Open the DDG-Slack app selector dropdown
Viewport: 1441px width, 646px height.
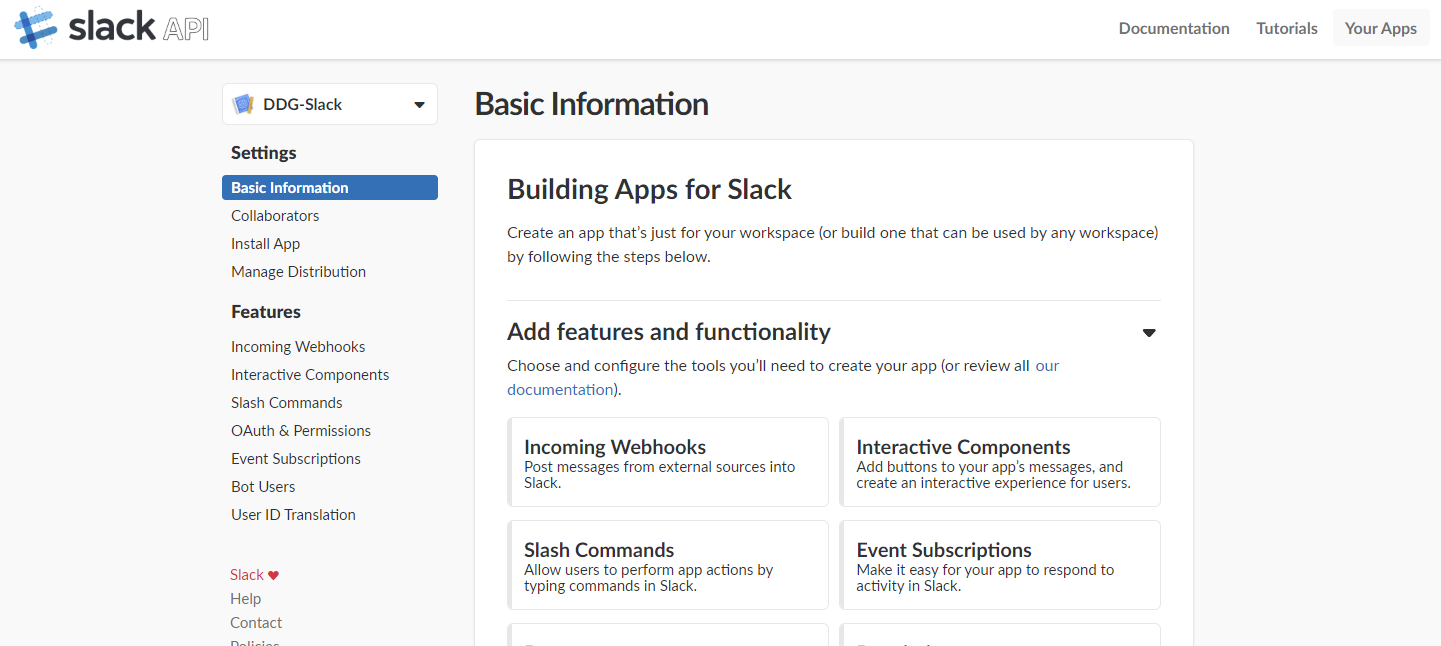click(x=419, y=105)
